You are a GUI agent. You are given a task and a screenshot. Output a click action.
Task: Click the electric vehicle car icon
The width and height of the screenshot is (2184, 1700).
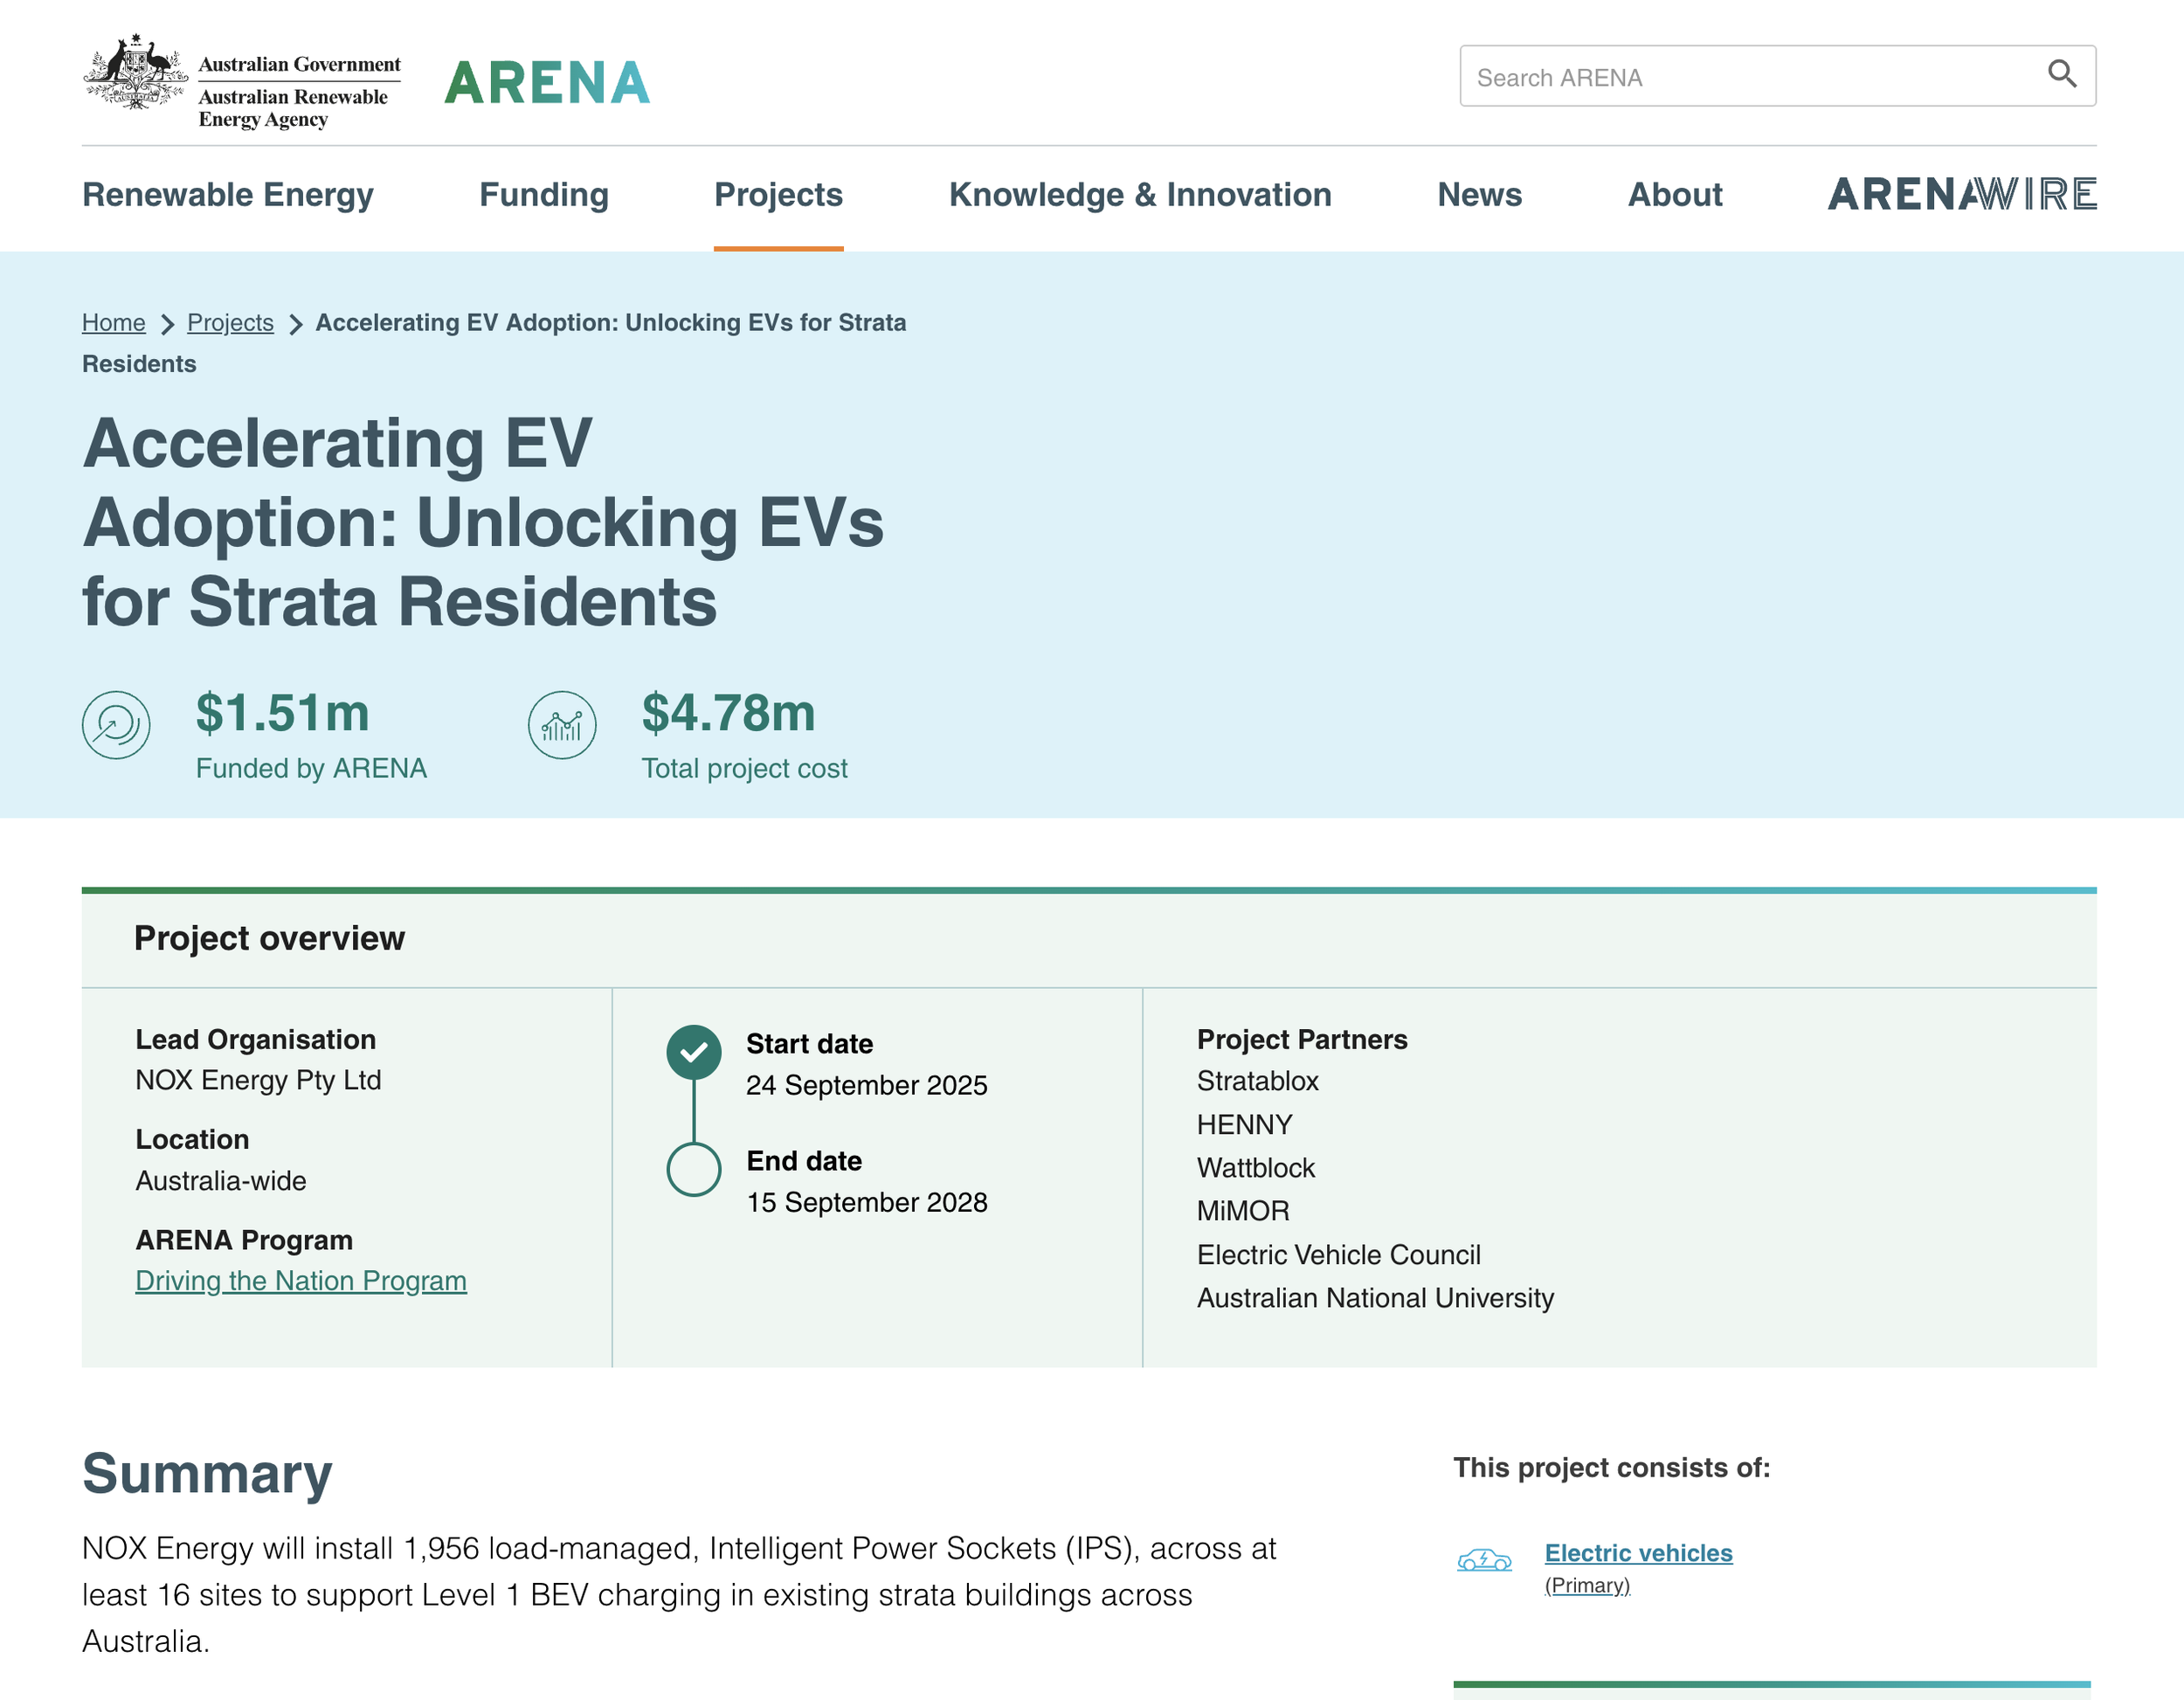tap(1484, 1560)
